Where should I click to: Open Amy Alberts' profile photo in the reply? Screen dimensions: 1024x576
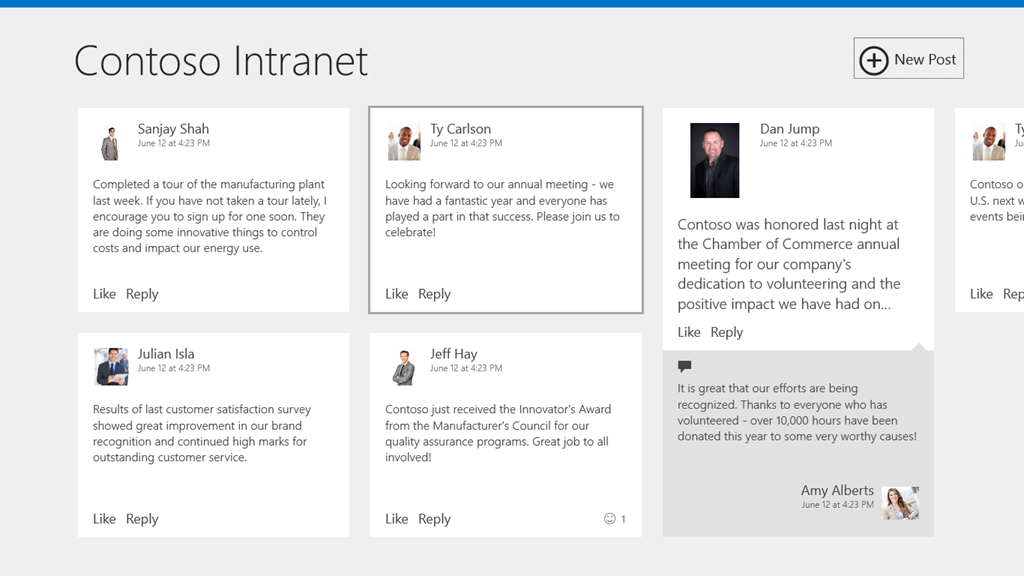pyautogui.click(x=901, y=503)
